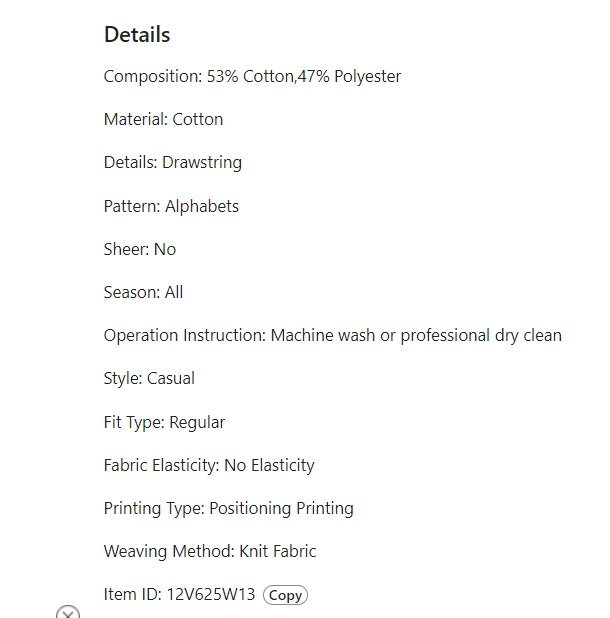The image size is (610, 618).
Task: Click the Material: Cotton row
Action: (163, 119)
